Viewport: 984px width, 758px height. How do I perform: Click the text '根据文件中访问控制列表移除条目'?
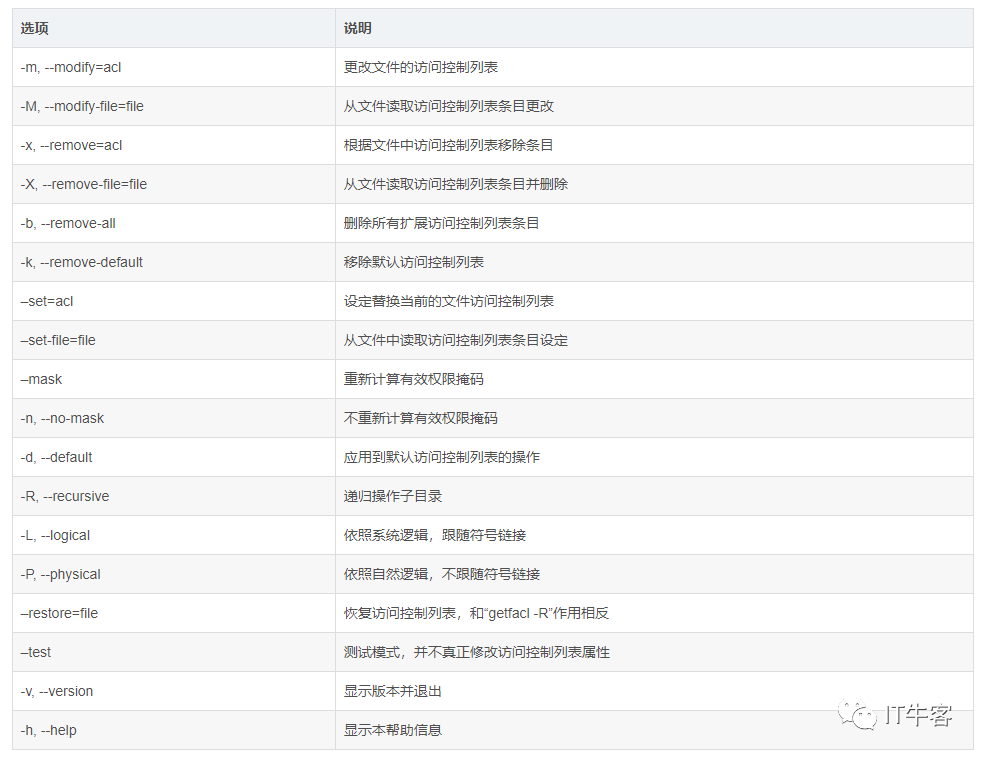[449, 145]
